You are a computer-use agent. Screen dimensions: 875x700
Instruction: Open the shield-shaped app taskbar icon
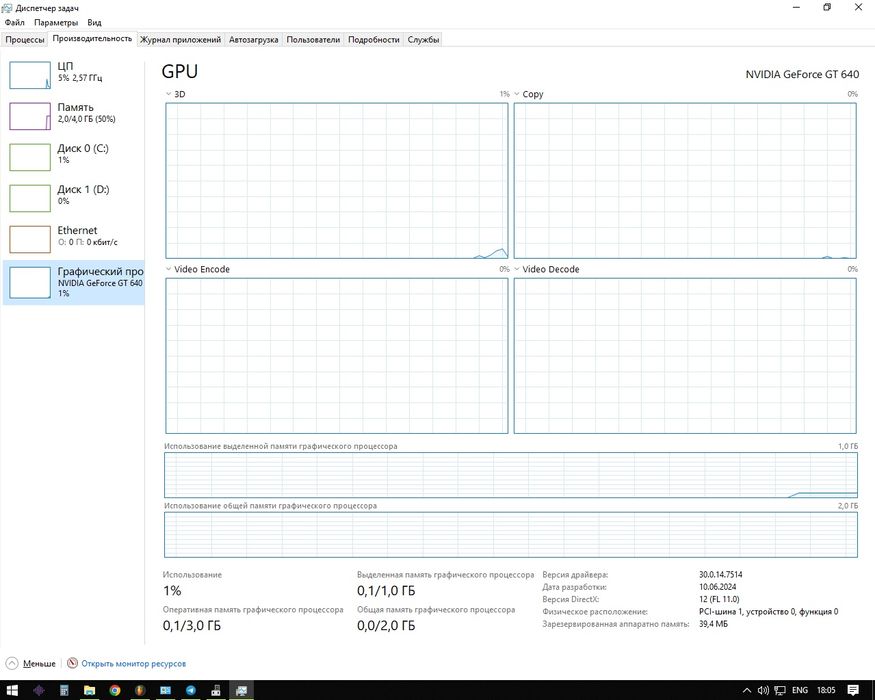point(140,690)
